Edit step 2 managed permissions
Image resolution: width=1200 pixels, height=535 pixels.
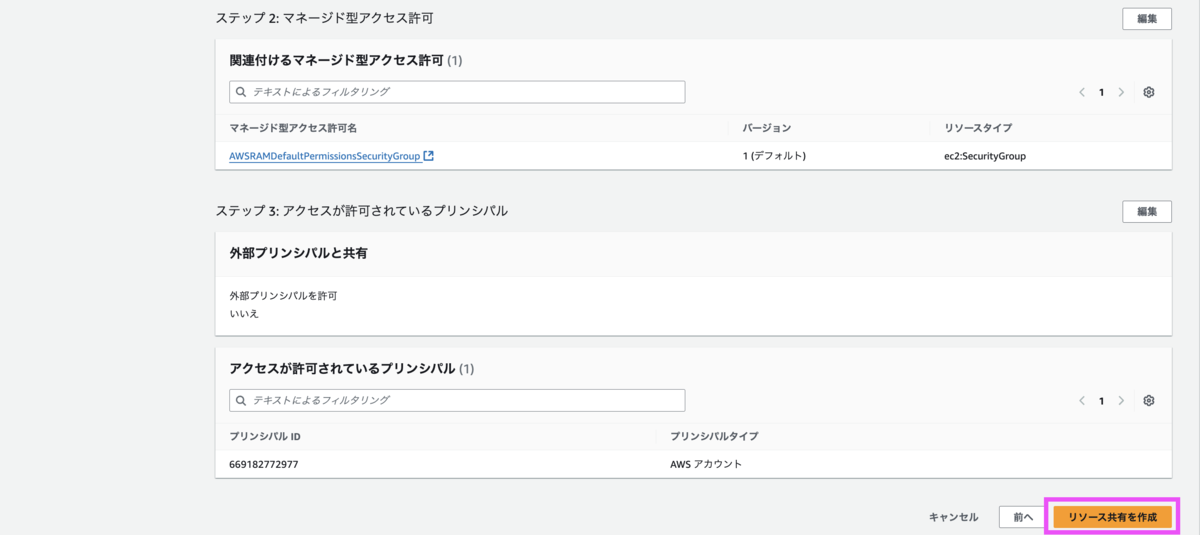(1147, 19)
